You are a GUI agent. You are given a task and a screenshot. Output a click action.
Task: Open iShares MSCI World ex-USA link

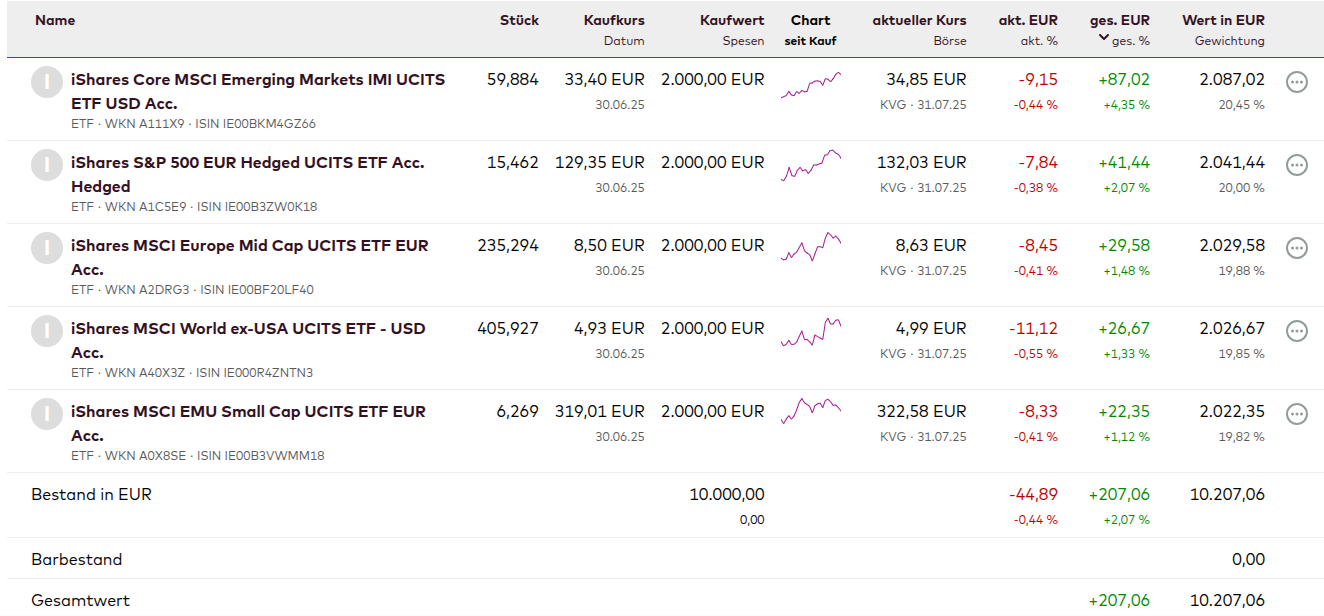coord(248,329)
